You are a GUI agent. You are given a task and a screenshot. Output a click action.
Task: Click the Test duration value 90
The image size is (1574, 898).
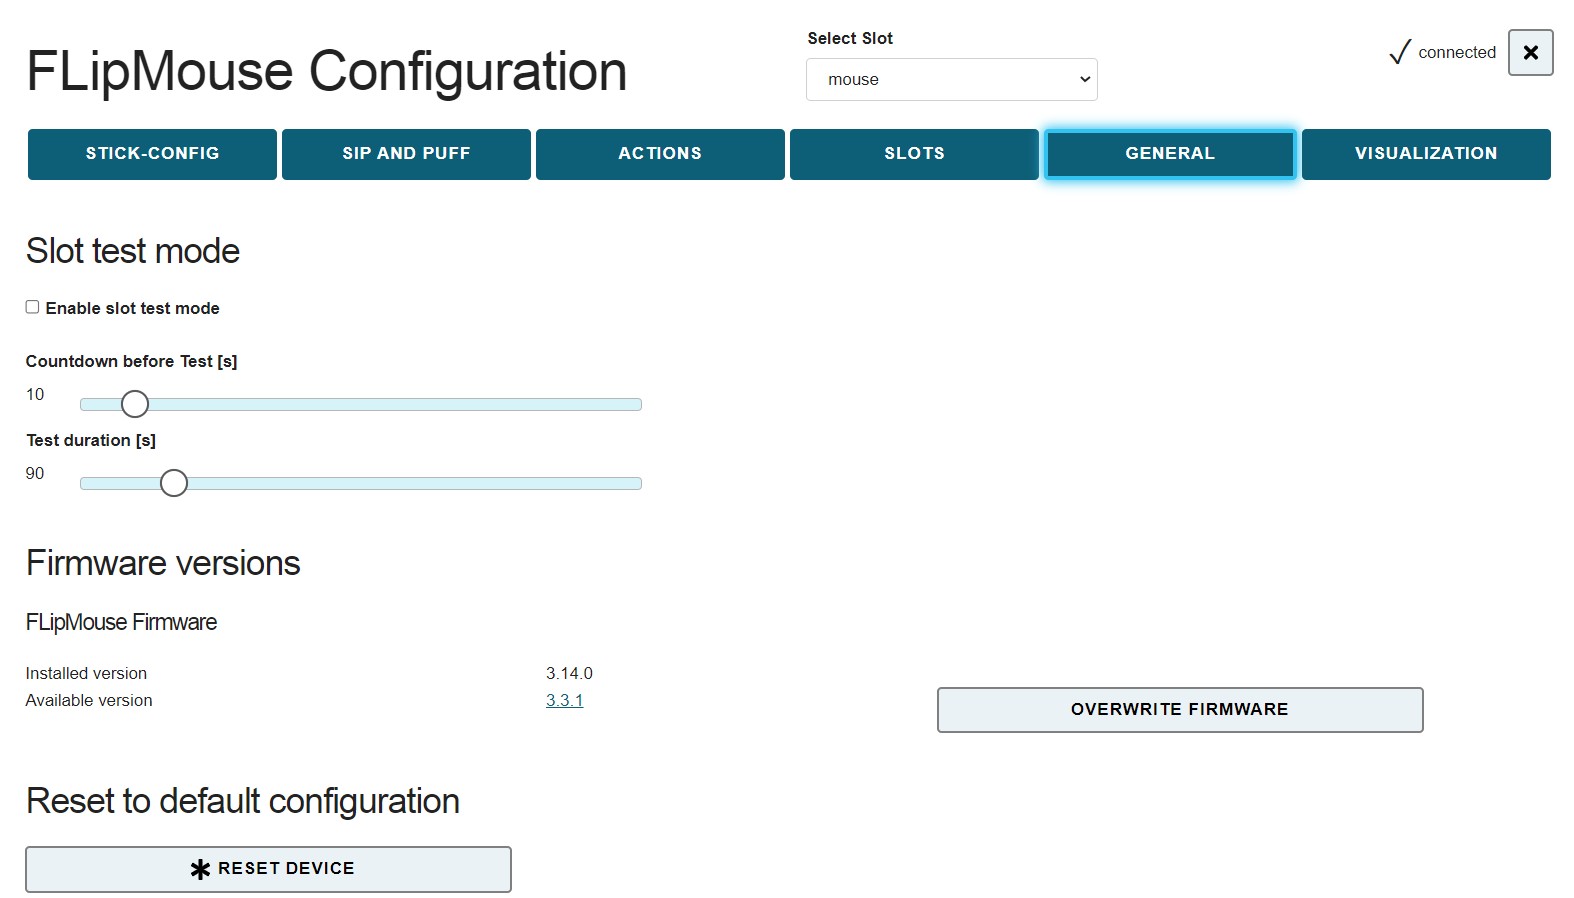pyautogui.click(x=35, y=473)
